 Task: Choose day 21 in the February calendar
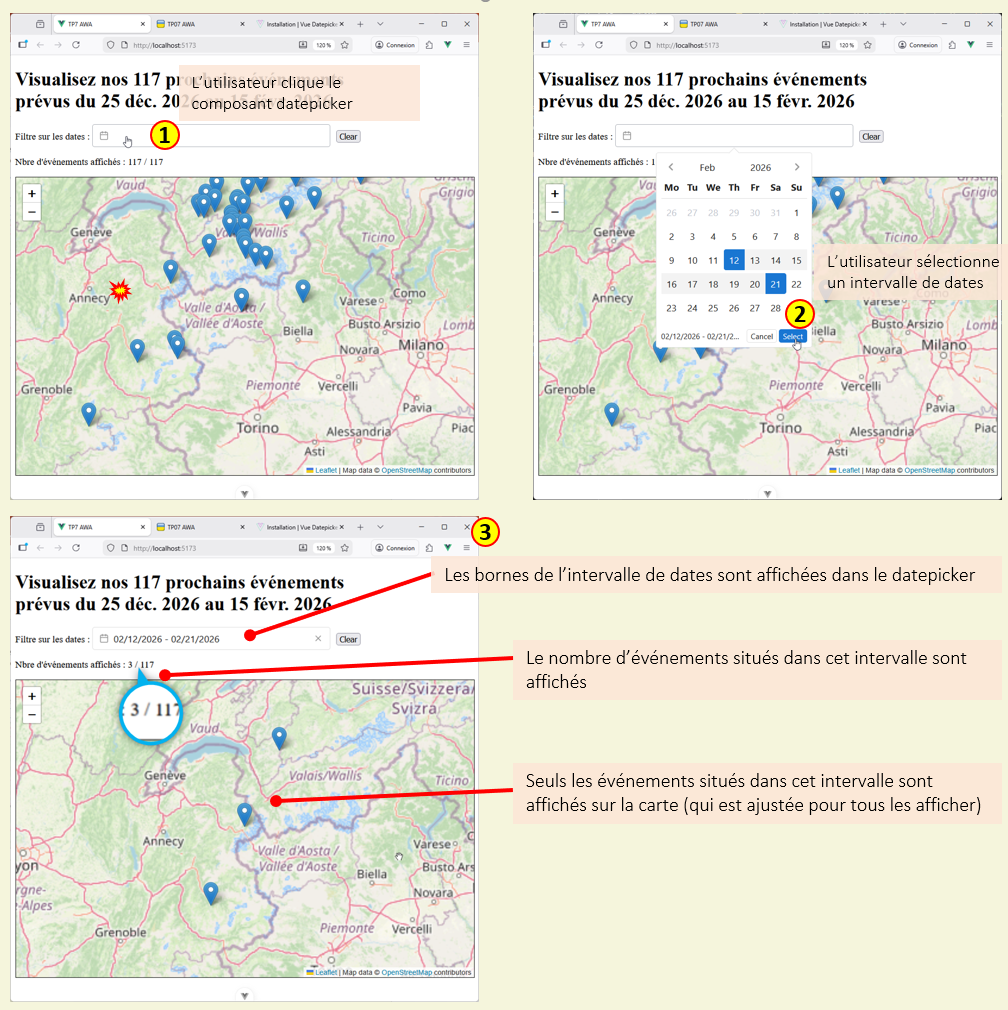[776, 284]
